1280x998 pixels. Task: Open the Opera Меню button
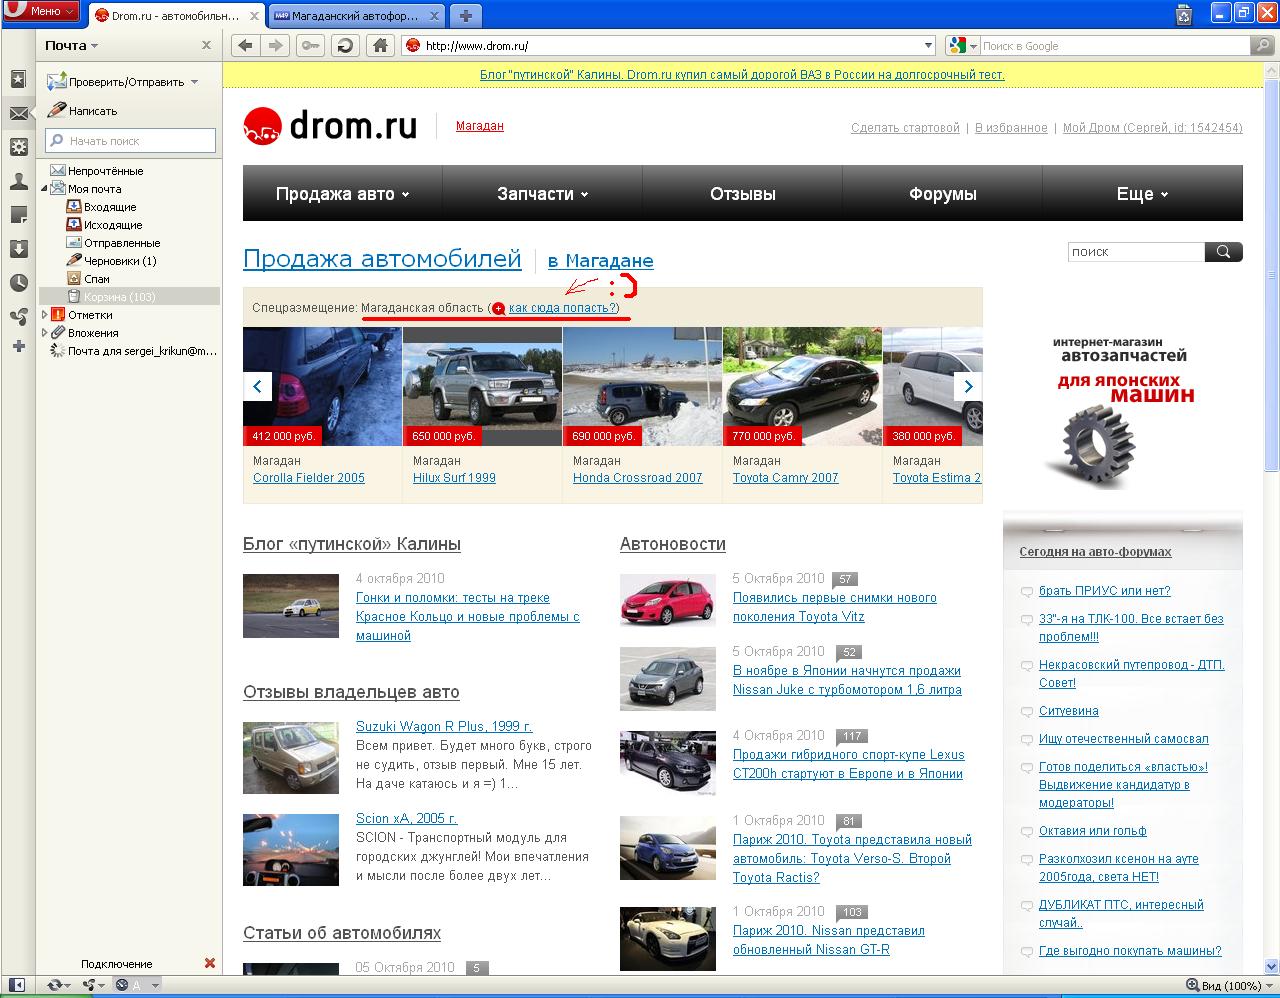[41, 12]
